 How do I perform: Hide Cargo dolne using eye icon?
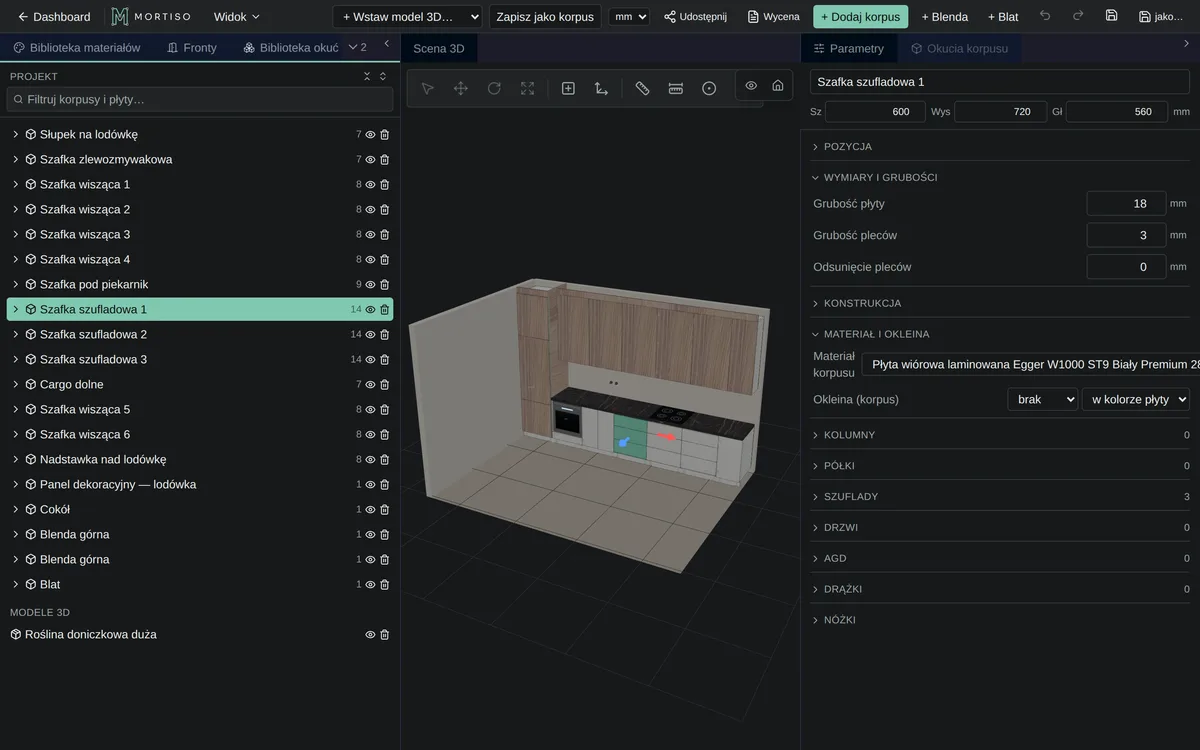(x=370, y=384)
